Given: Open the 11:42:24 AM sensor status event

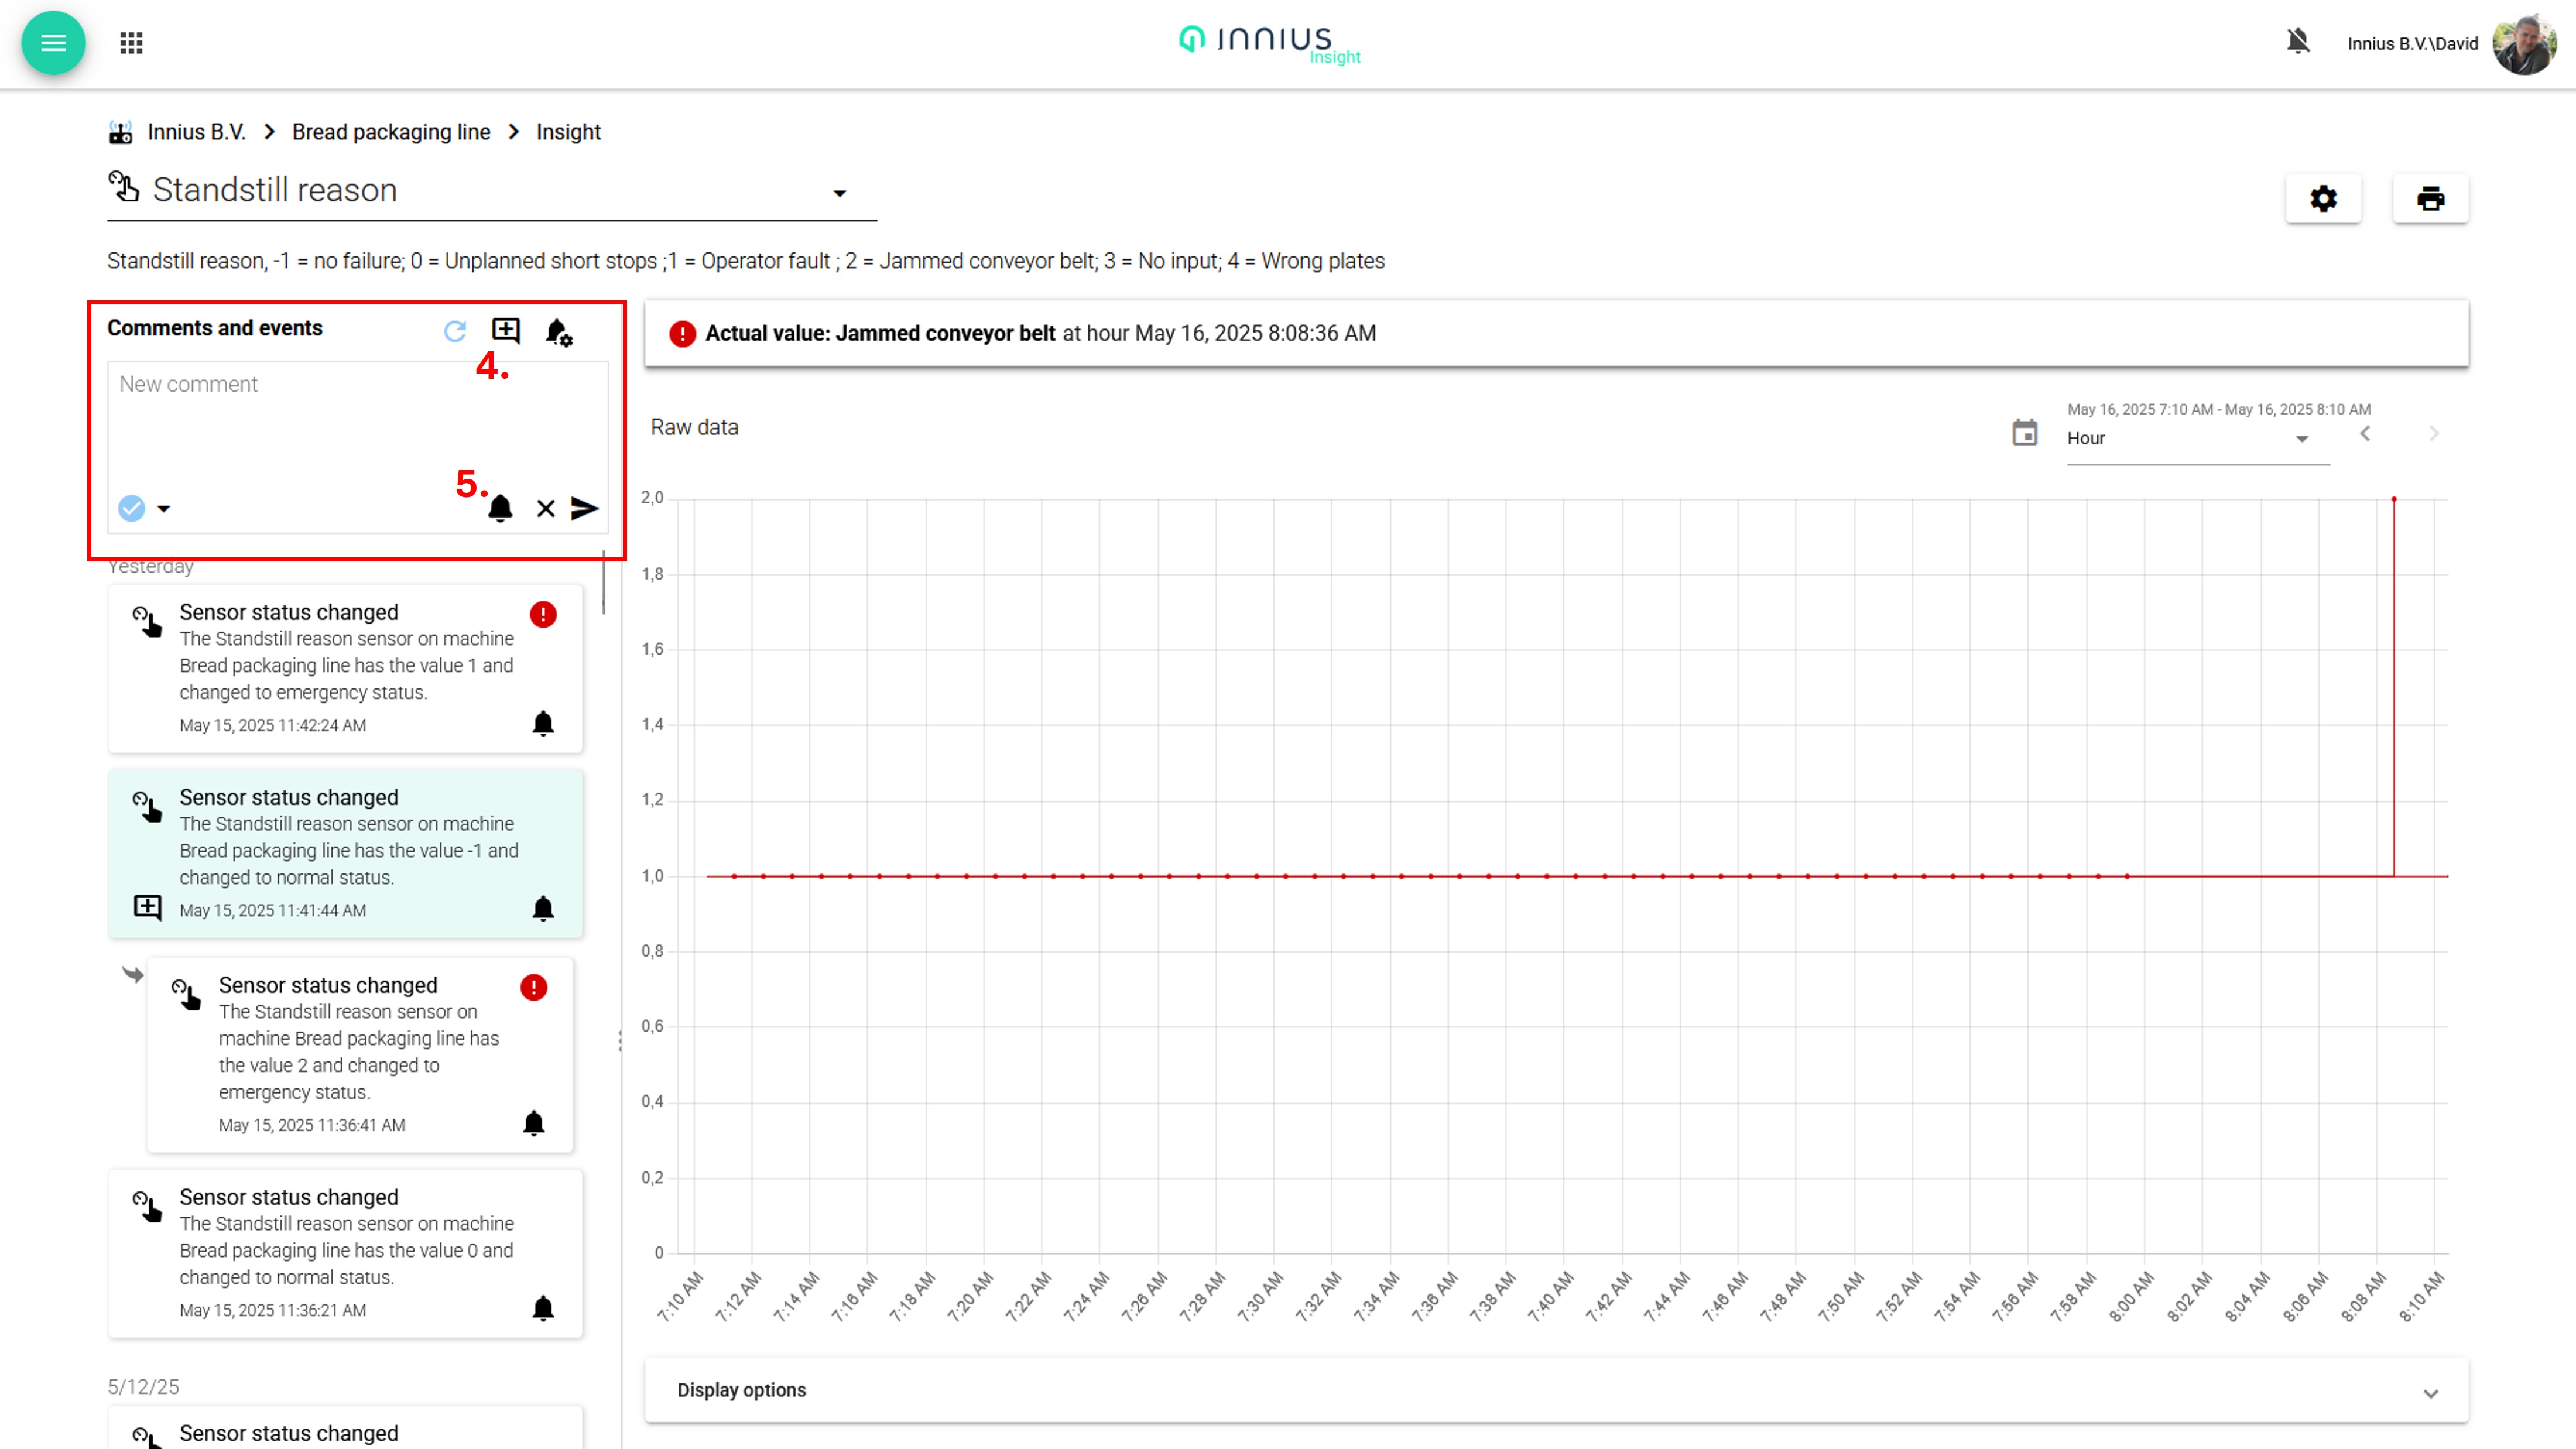Looking at the screenshot, I should (x=345, y=668).
